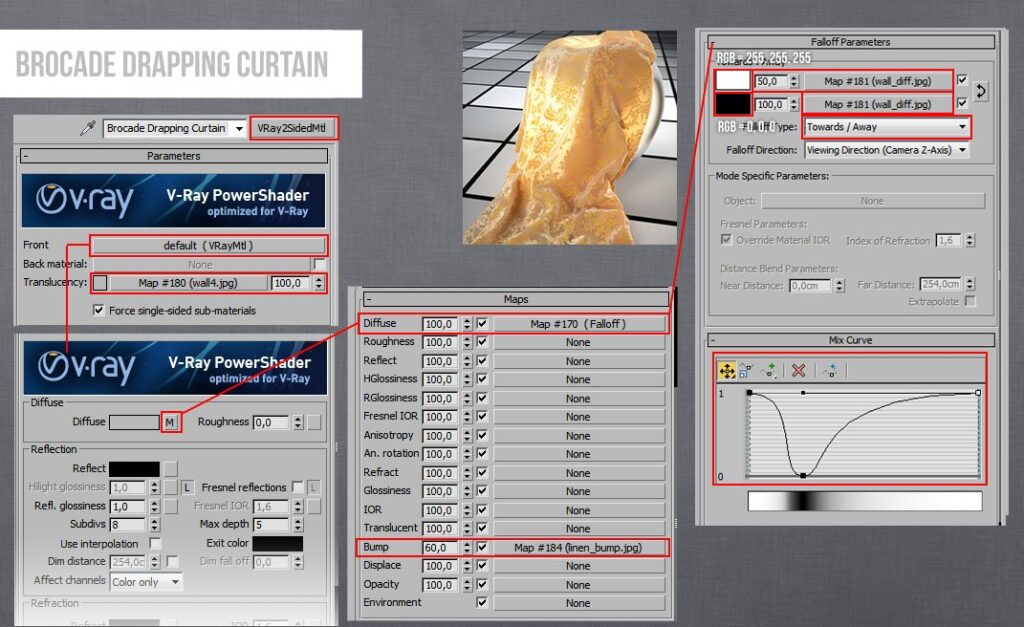Click the Reset Curves icon in Mix Curve

coord(830,370)
